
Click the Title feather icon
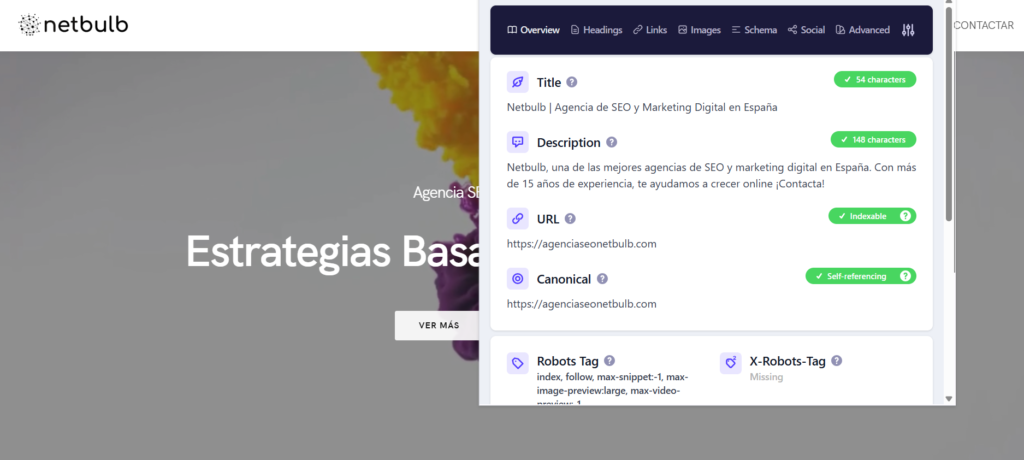[x=518, y=82]
